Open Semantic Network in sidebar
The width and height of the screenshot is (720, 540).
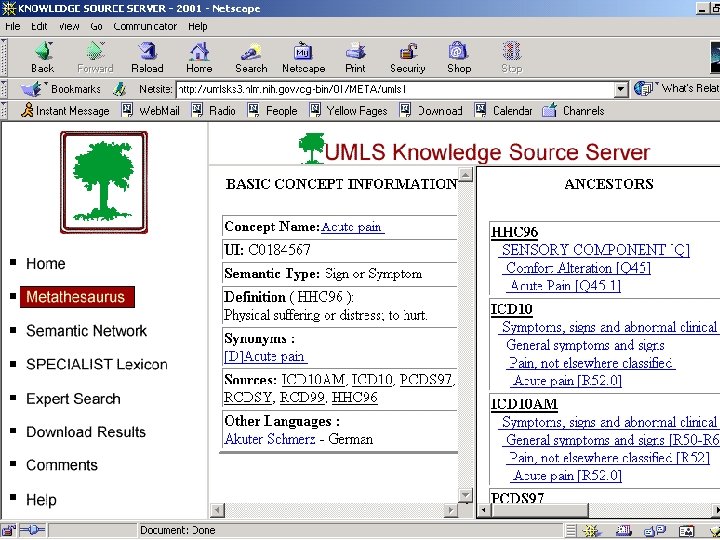coord(86,331)
